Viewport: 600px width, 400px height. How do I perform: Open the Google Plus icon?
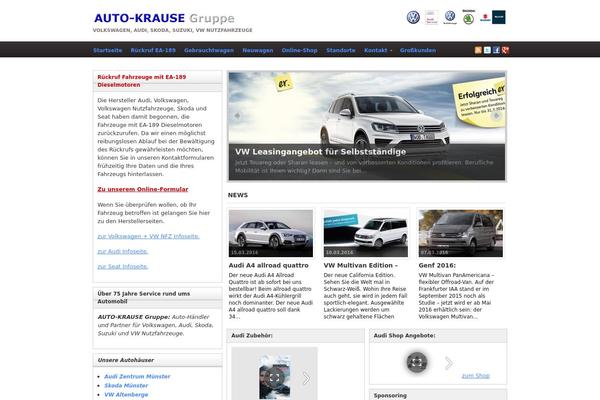coord(505,50)
